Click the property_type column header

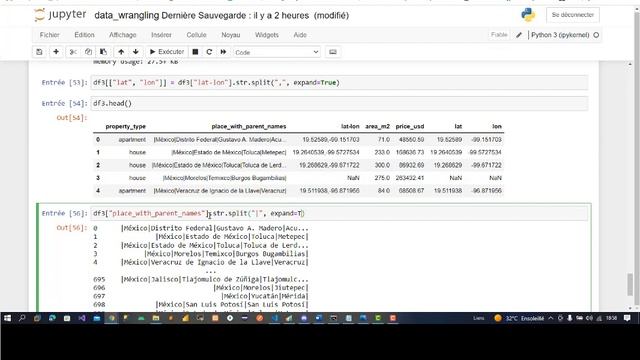(125, 127)
